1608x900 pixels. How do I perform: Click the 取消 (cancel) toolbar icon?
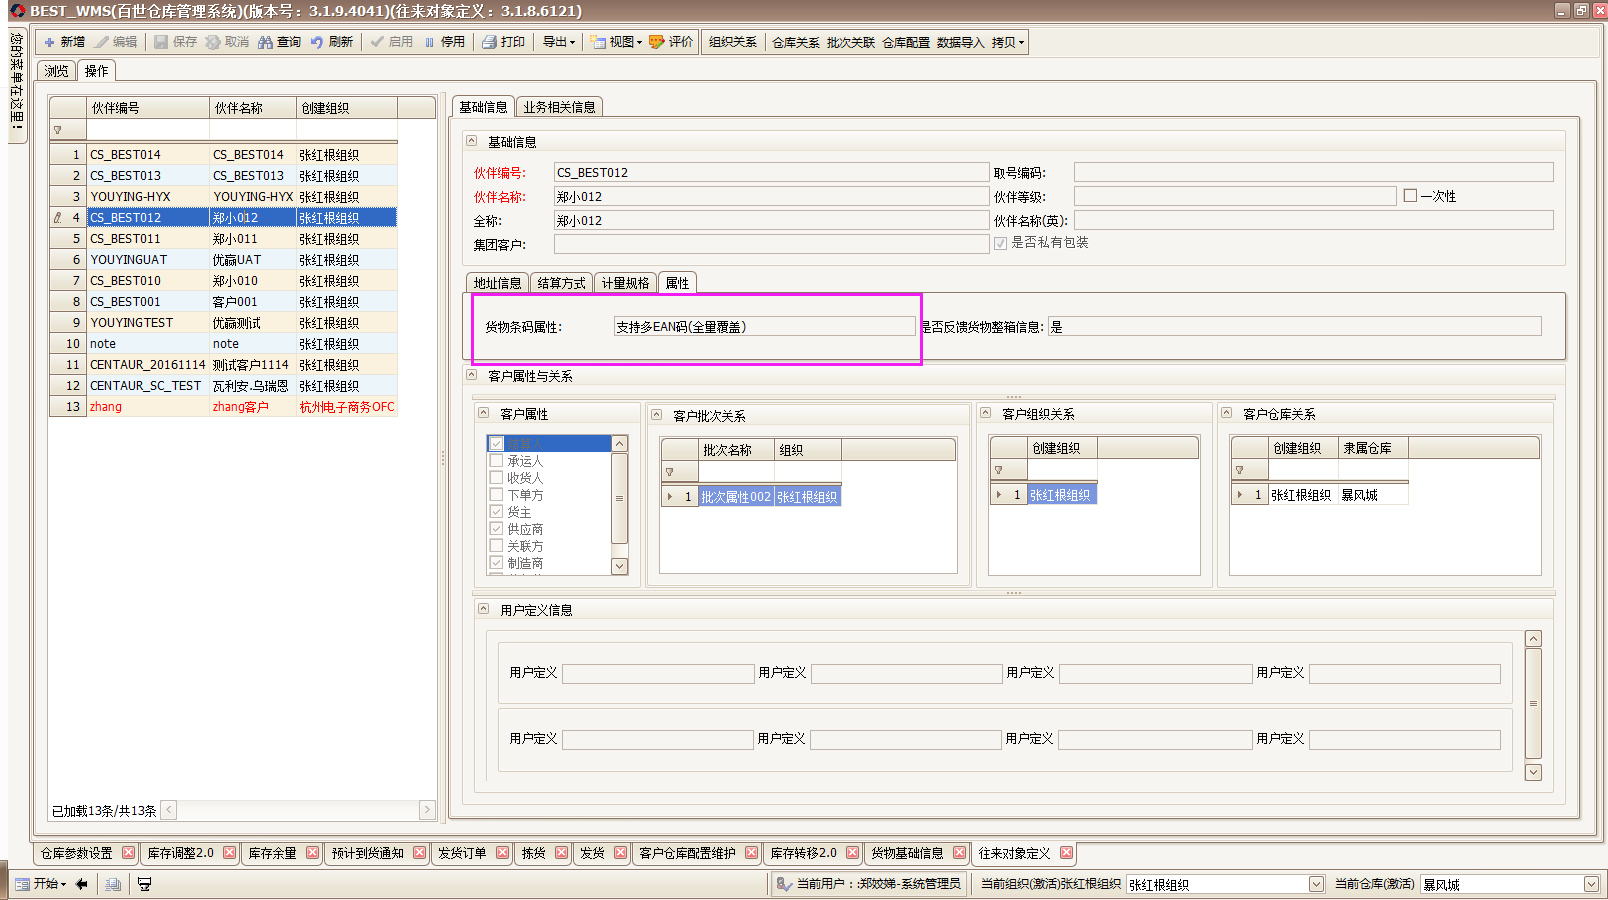click(213, 42)
